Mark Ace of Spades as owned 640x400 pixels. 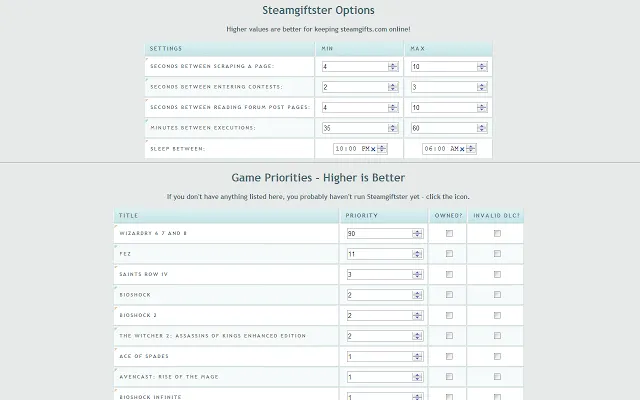[449, 356]
